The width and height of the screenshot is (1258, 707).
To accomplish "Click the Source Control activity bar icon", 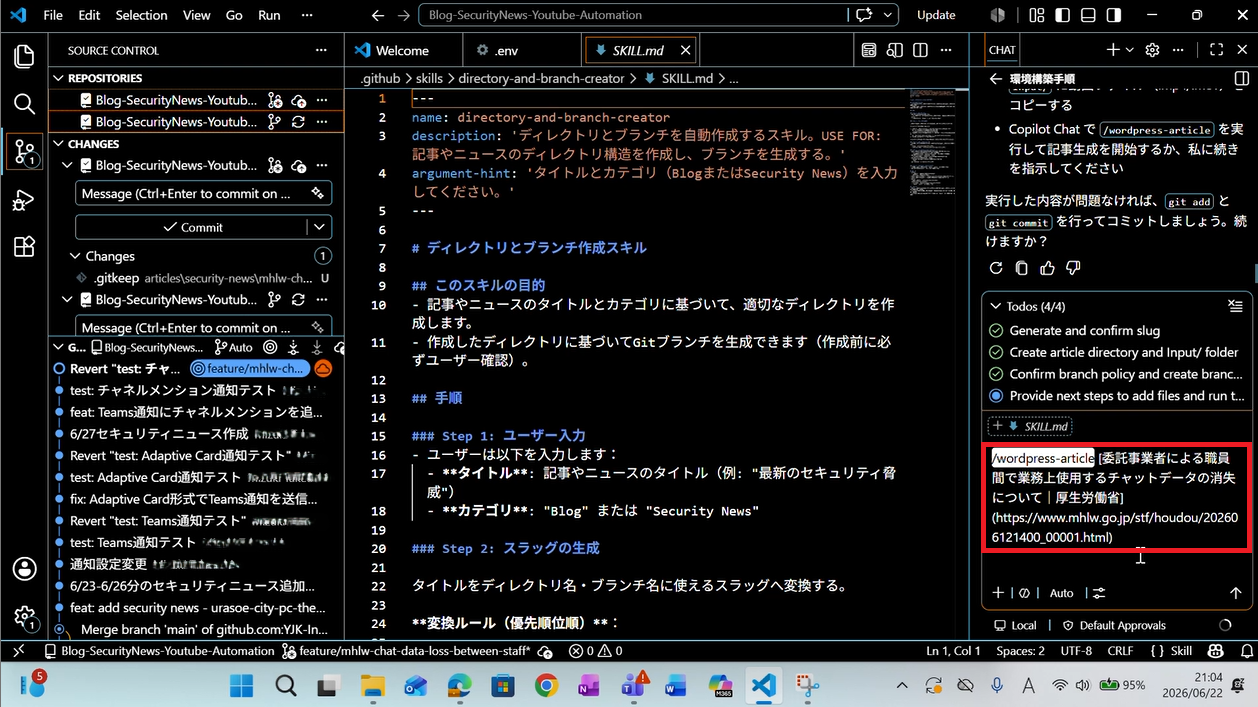I will point(24,151).
